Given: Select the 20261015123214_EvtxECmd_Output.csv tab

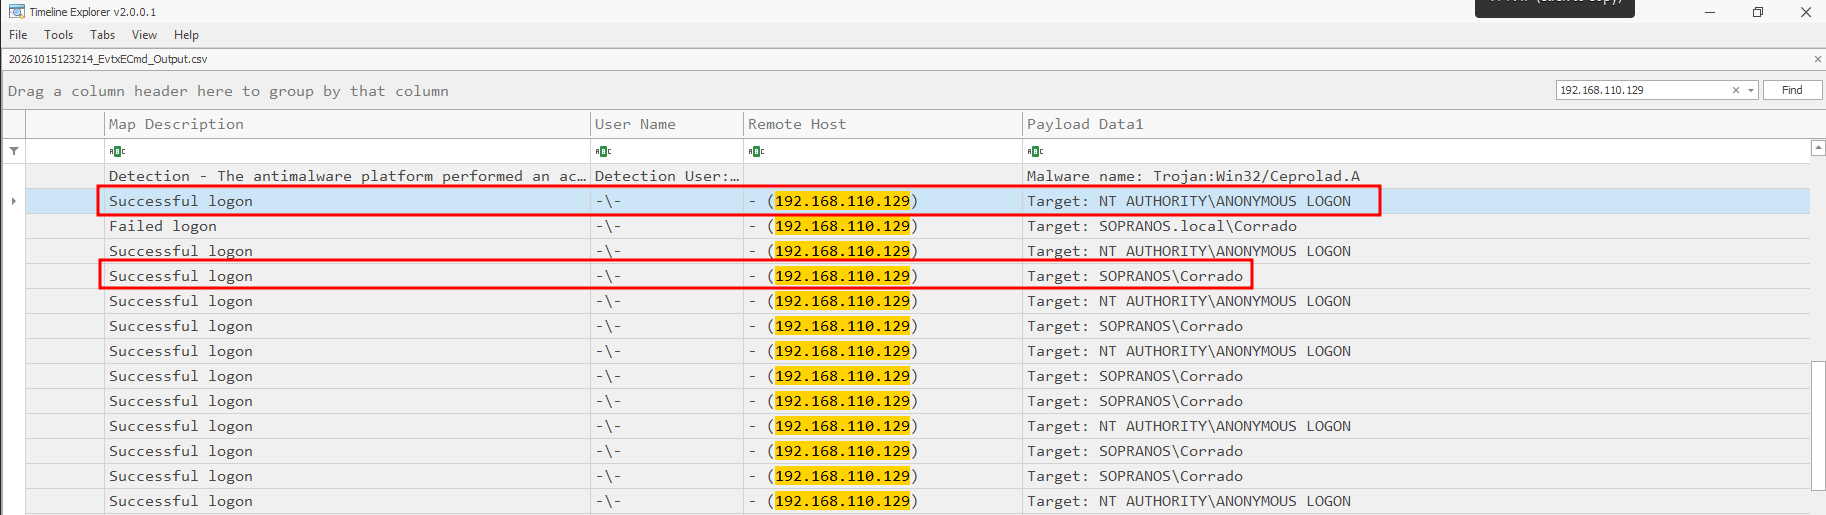Looking at the screenshot, I should [x=108, y=59].
